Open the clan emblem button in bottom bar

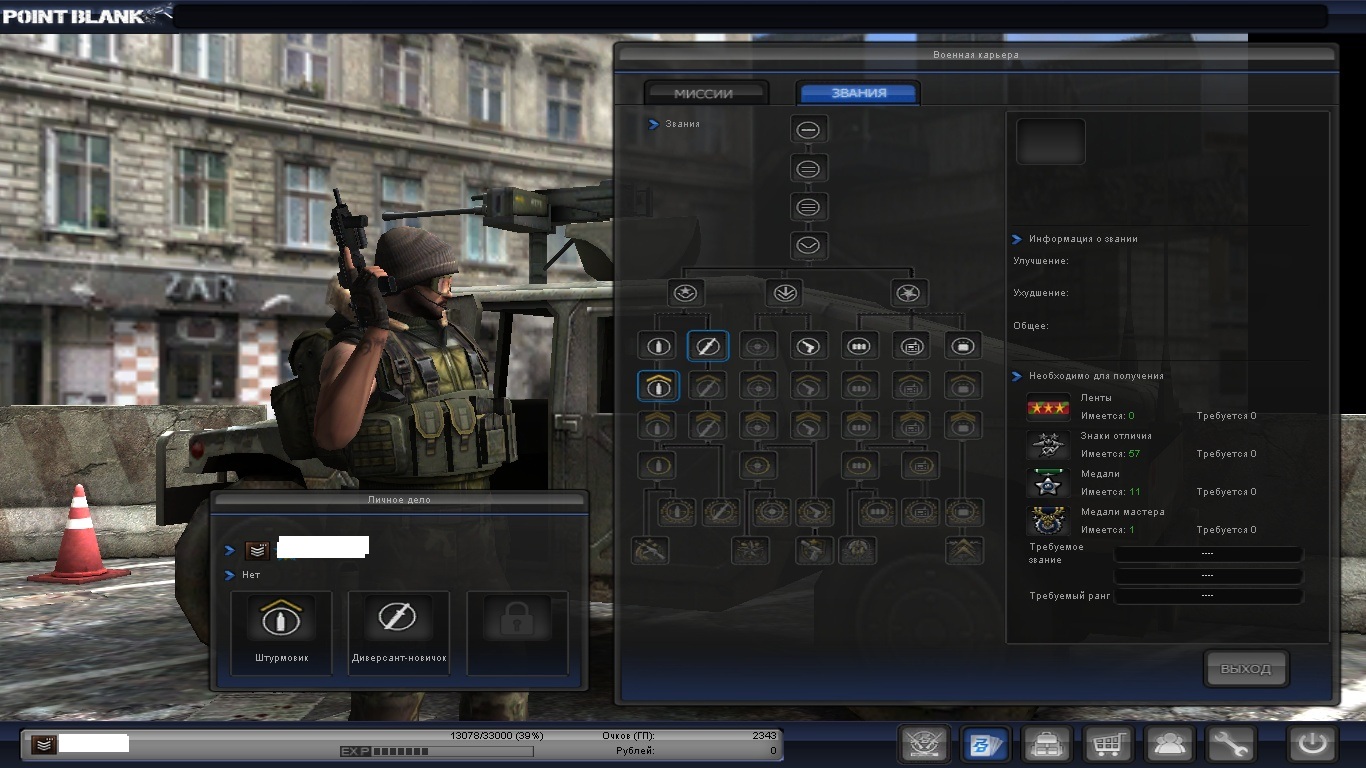tap(924, 744)
